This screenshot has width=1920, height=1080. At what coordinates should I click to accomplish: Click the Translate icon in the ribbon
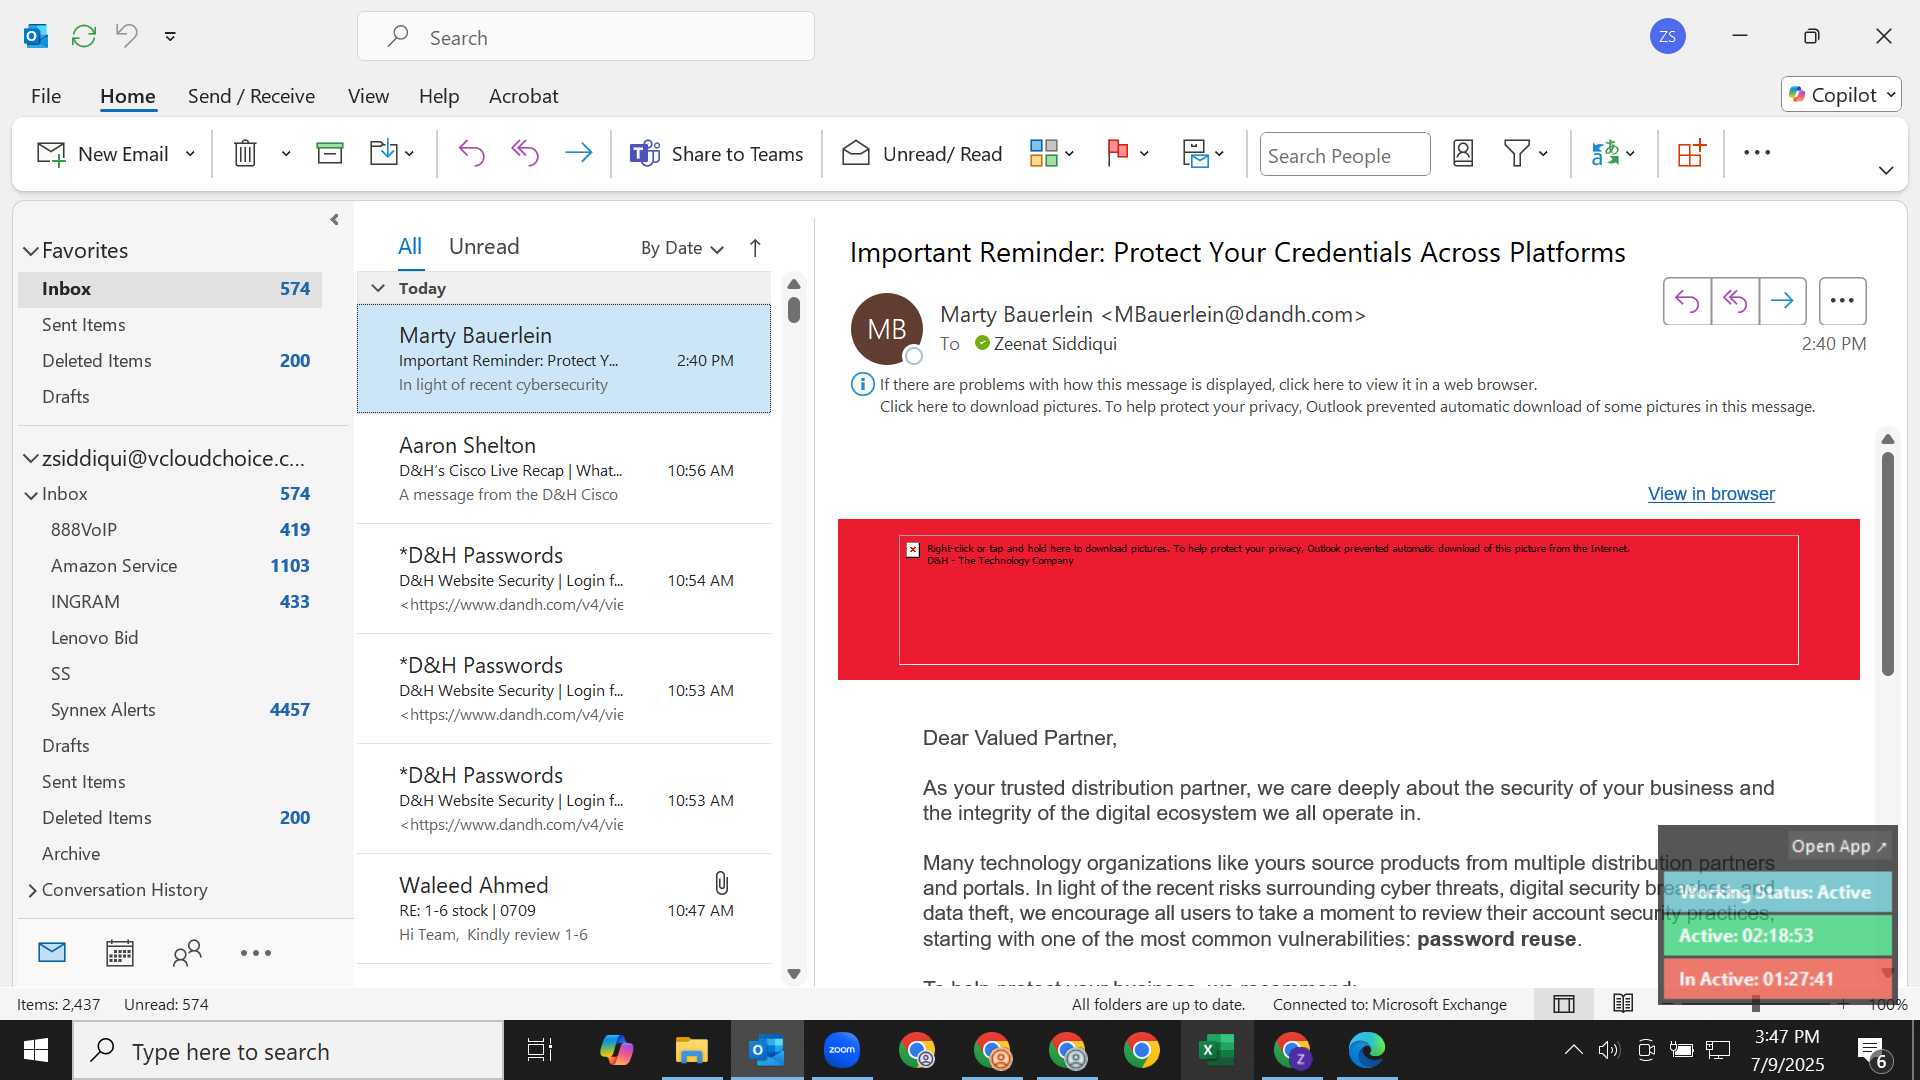pos(1605,153)
